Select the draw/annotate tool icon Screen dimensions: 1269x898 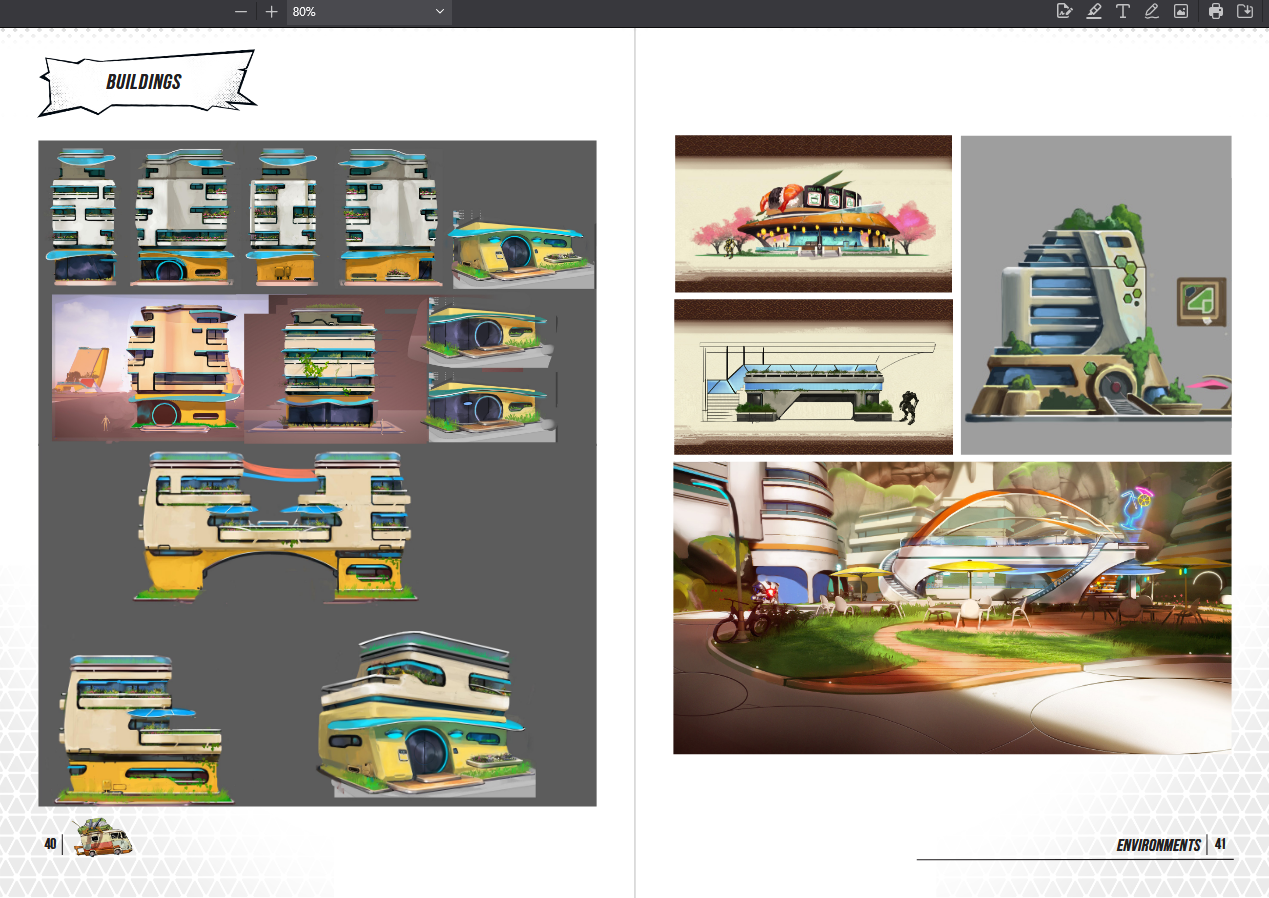pyautogui.click(x=1064, y=12)
